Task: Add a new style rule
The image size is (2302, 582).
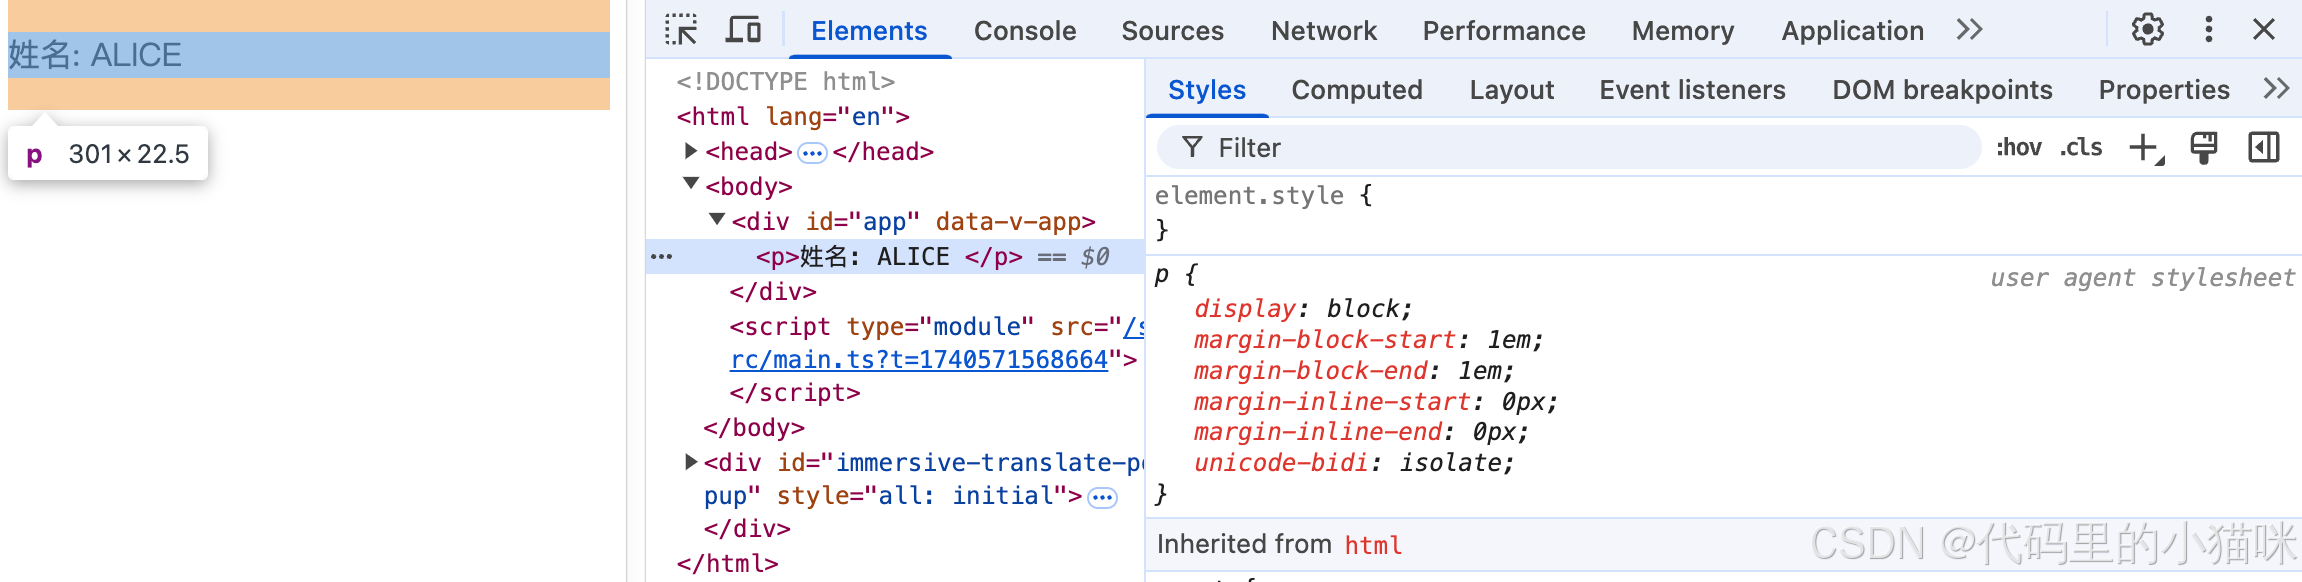Action: coord(2145,148)
